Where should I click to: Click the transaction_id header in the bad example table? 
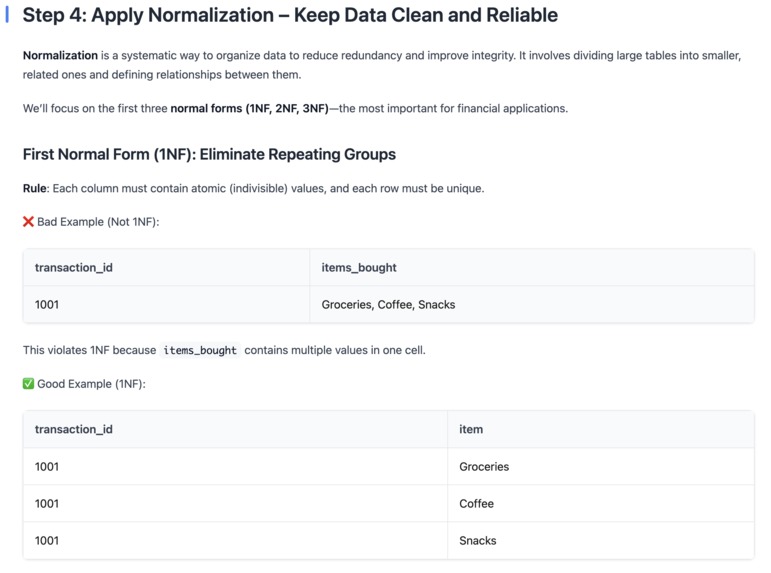coord(74,268)
